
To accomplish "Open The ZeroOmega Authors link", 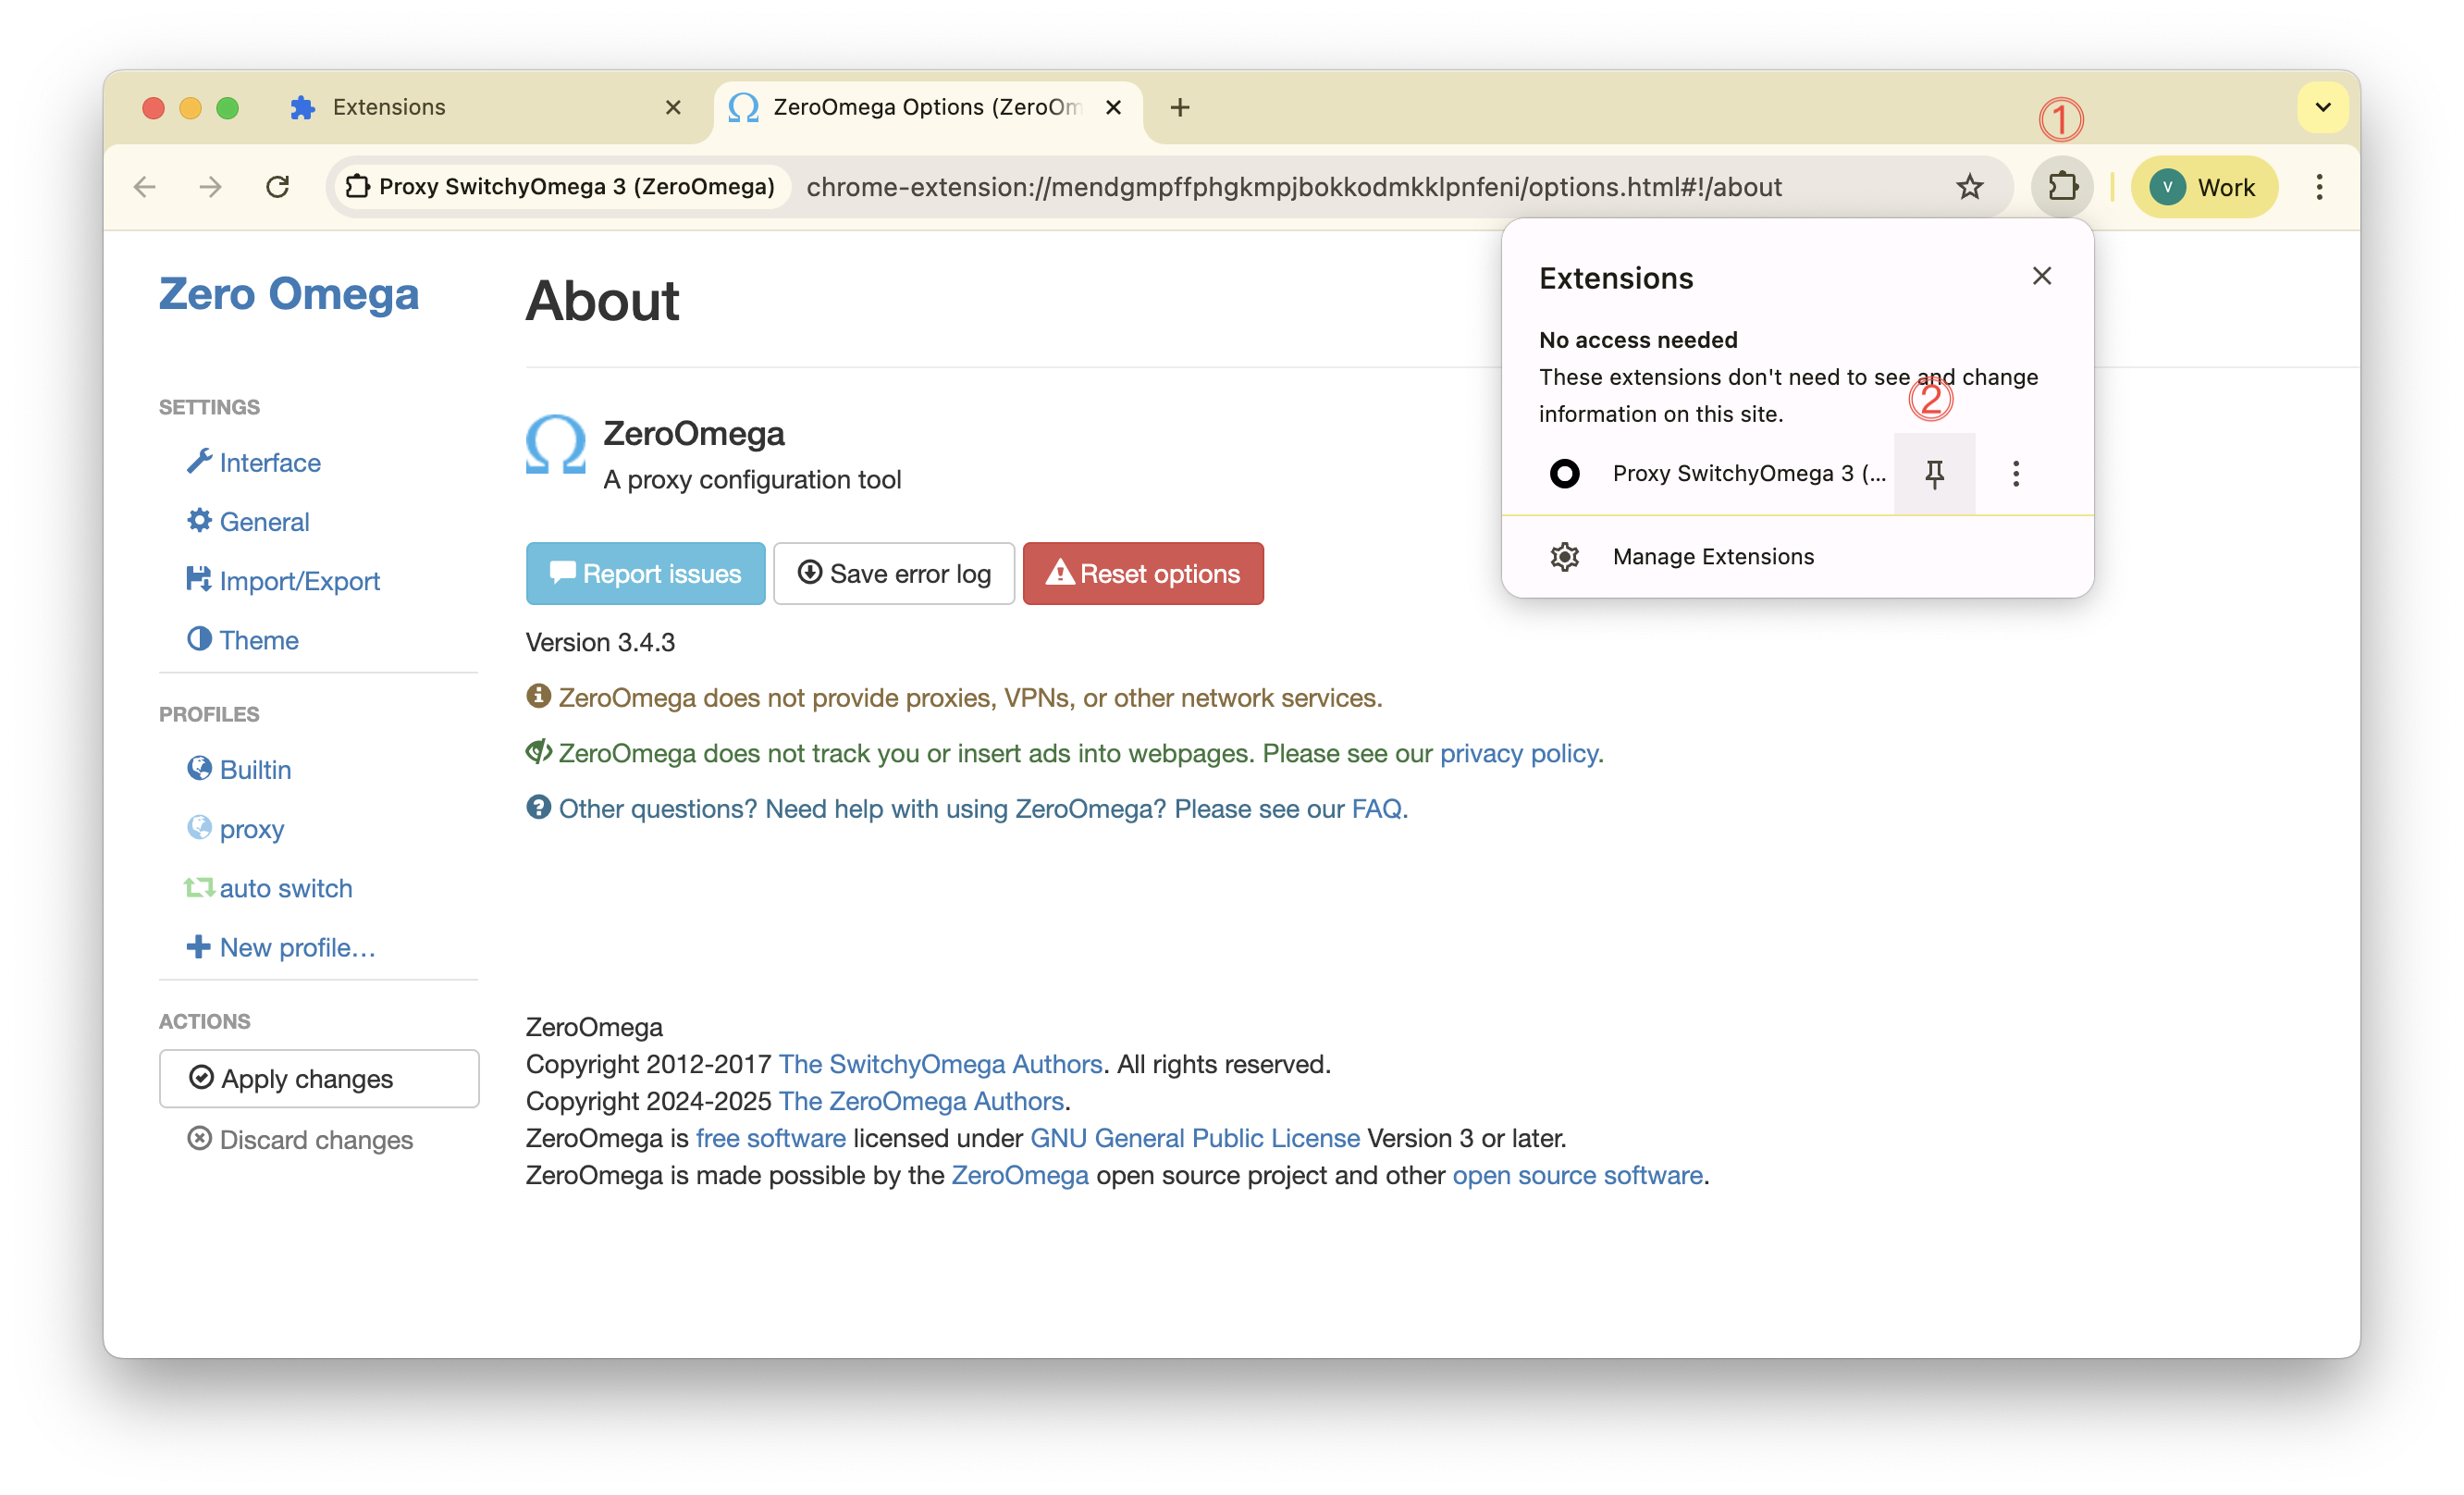I will coord(921,1101).
